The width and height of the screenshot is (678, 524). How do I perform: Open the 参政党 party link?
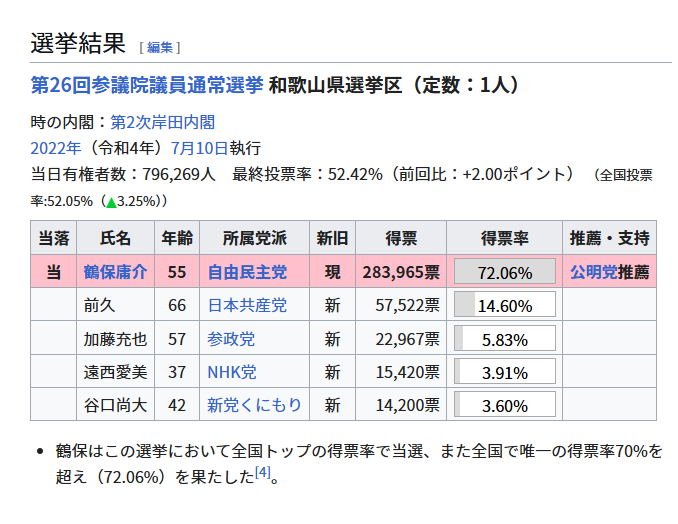[231, 339]
